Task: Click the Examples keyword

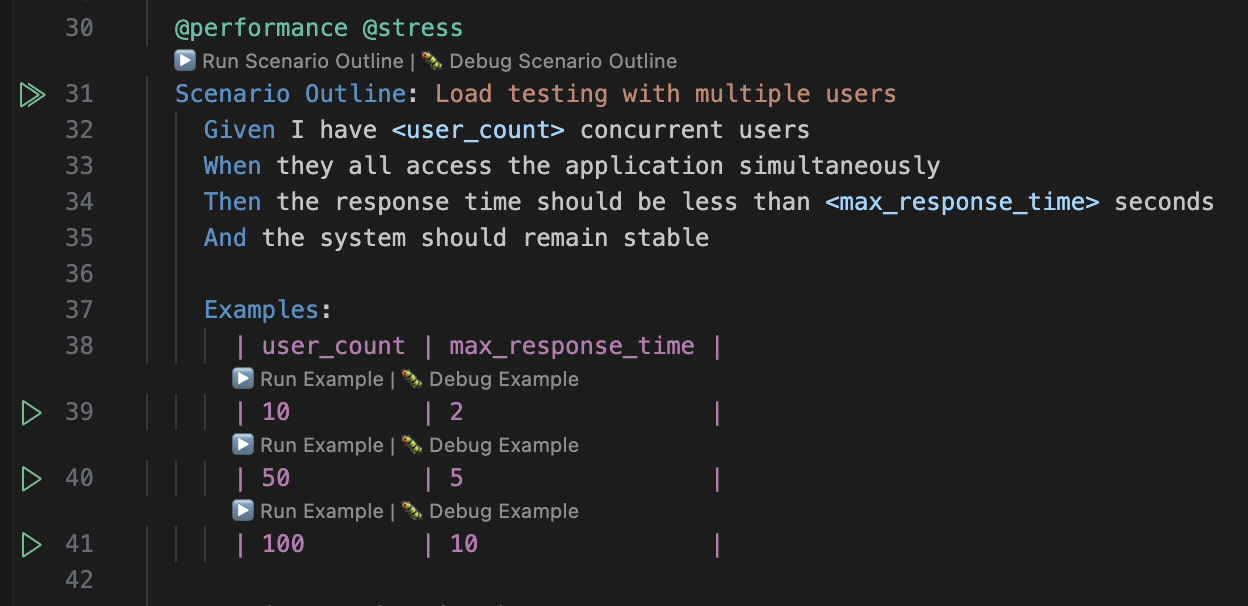Action: coord(261,310)
